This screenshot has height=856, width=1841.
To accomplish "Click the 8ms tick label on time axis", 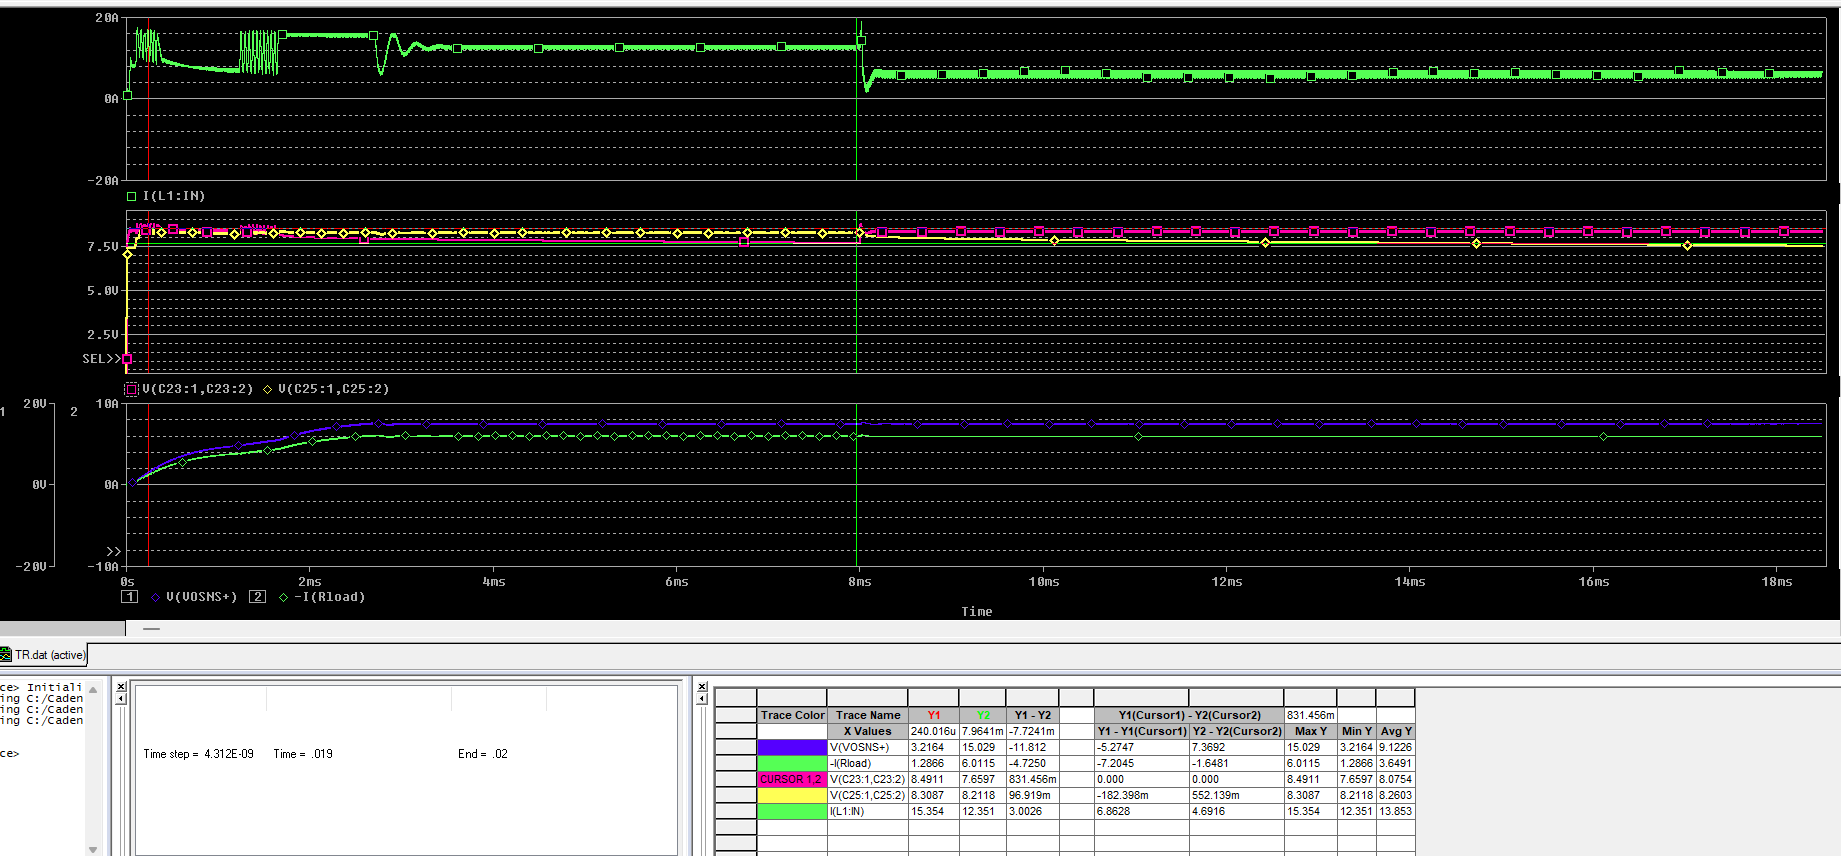I will 860,582.
